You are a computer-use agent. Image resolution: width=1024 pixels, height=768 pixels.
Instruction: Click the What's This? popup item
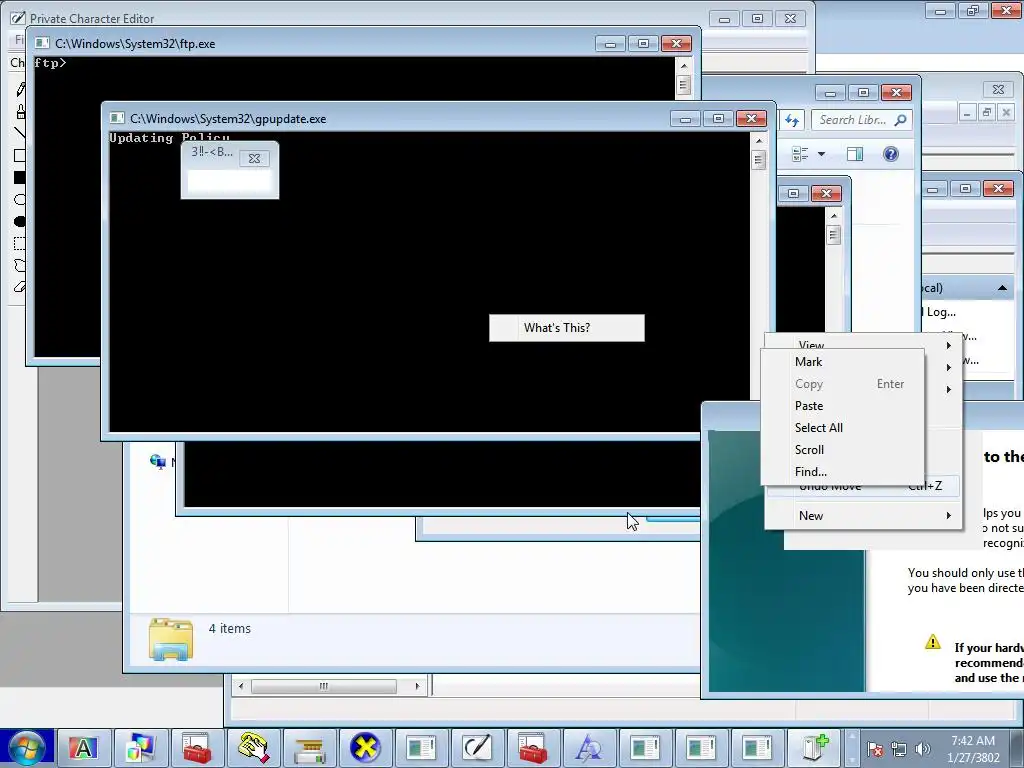tap(567, 328)
